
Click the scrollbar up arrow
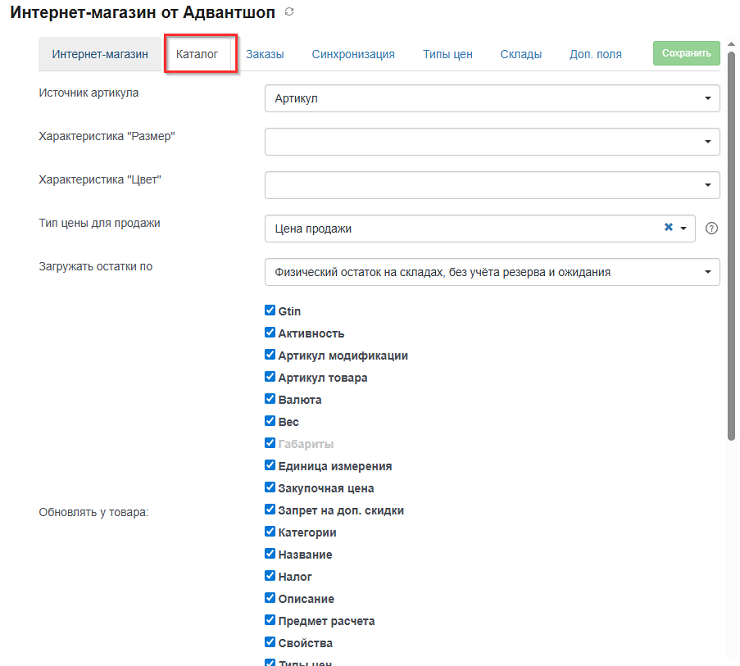[732, 44]
